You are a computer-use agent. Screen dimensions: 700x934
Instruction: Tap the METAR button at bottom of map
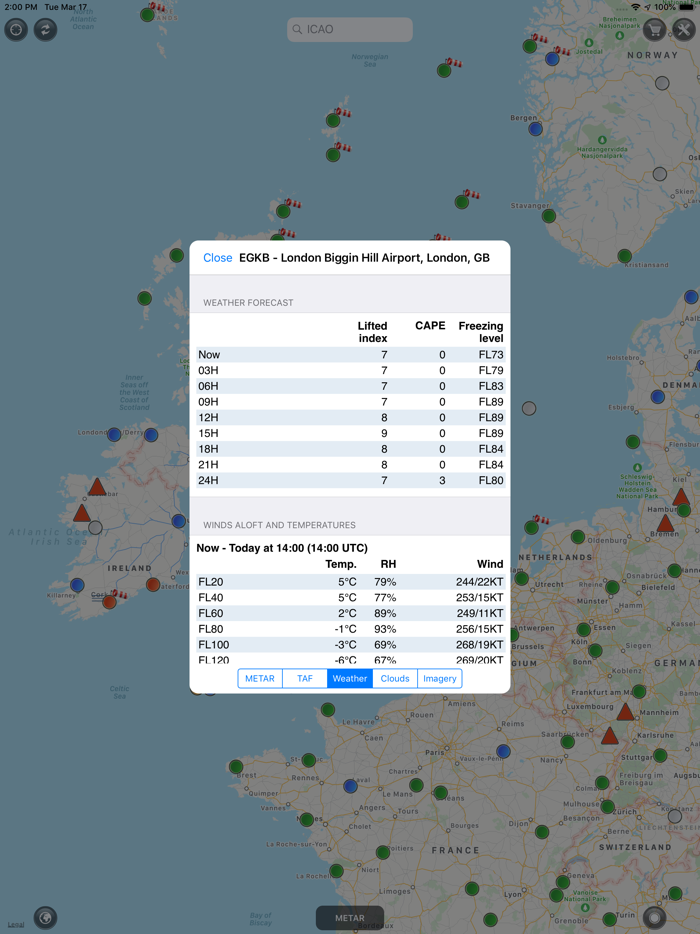(x=350, y=918)
